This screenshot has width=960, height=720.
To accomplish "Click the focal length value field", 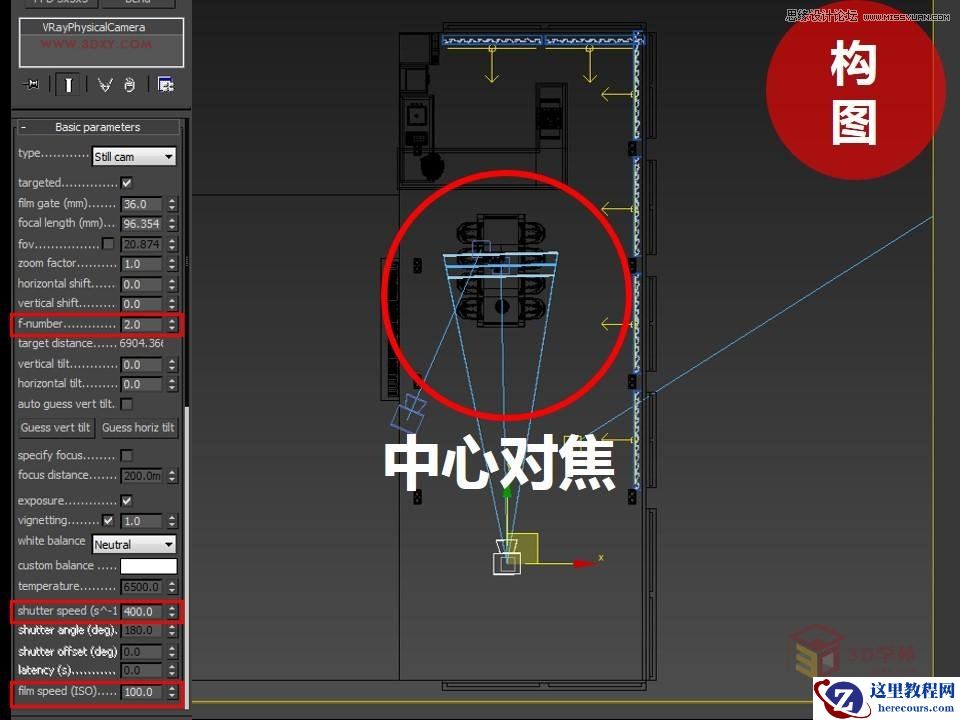I will 141,224.
